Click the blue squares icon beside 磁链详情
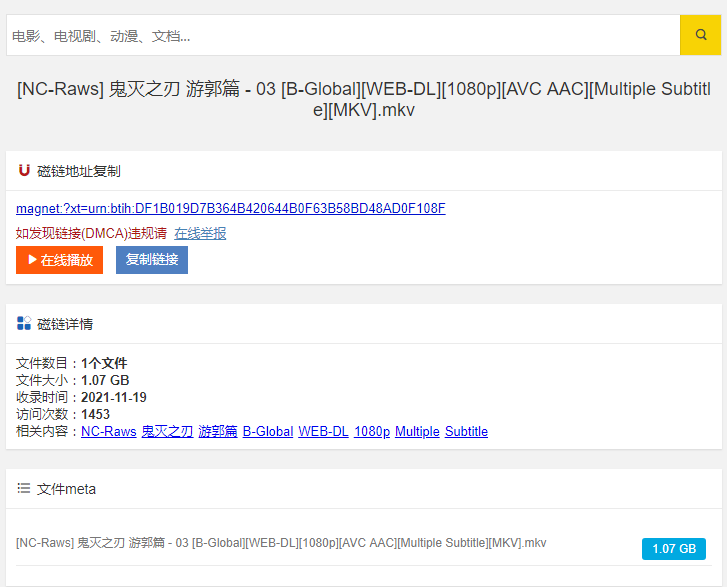The height and width of the screenshot is (587, 727). click(x=24, y=323)
